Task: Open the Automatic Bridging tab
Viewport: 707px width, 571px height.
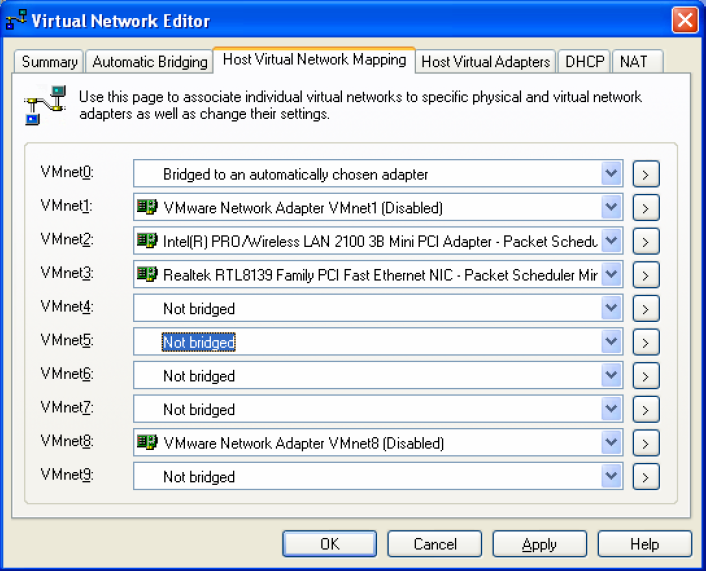Action: pyautogui.click(x=149, y=61)
